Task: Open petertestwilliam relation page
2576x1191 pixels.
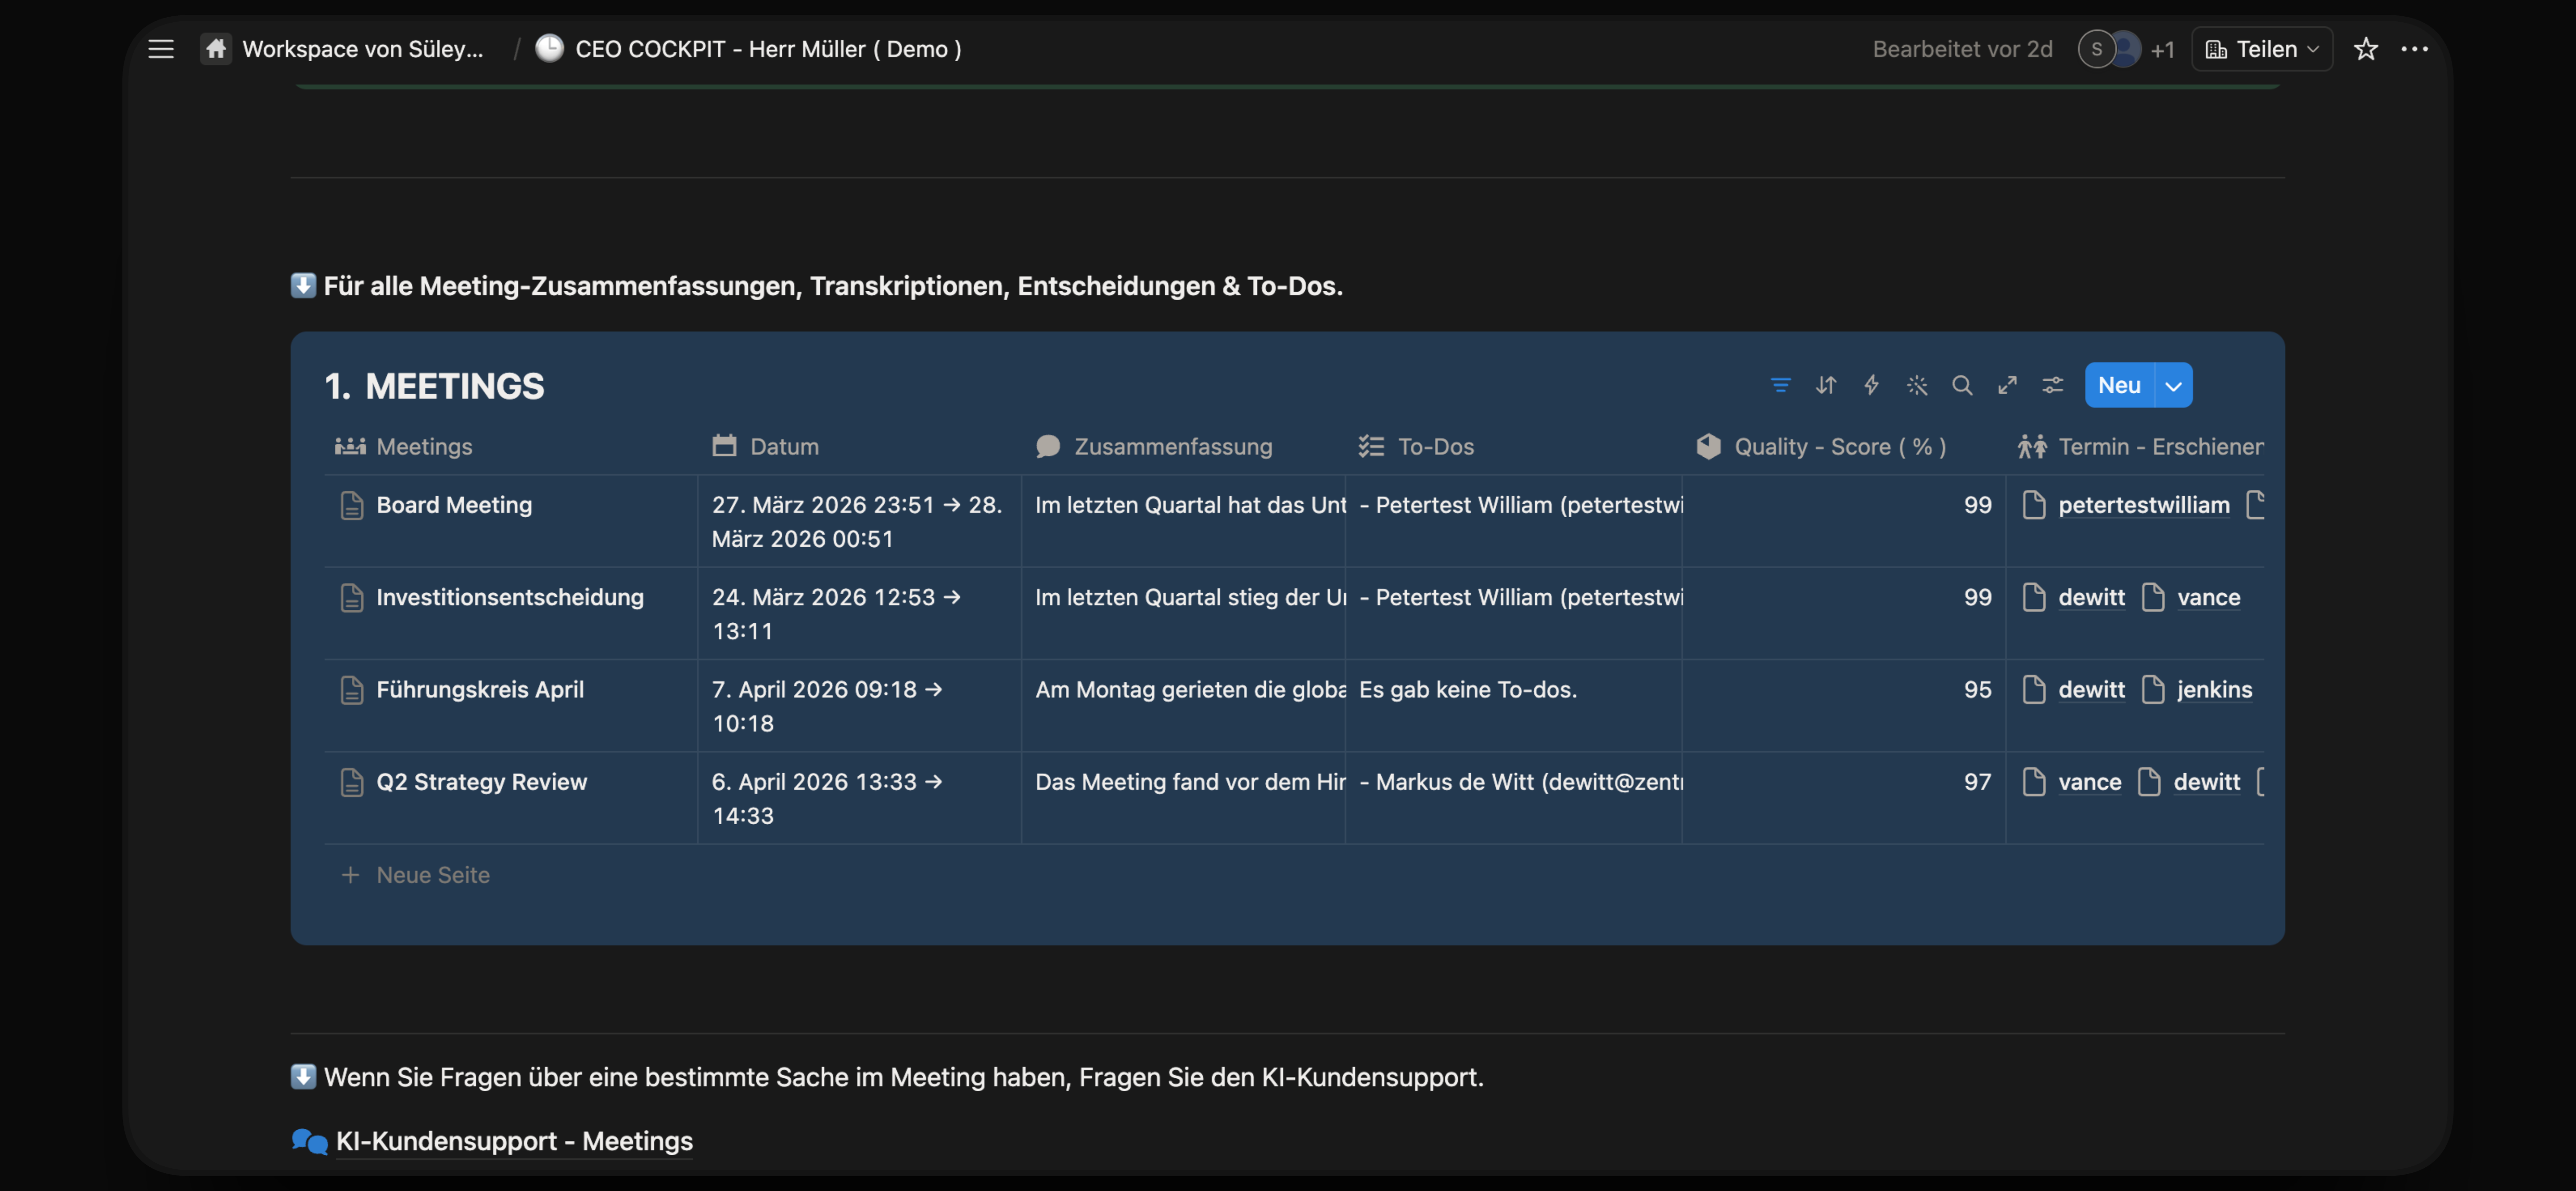Action: (x=2143, y=505)
